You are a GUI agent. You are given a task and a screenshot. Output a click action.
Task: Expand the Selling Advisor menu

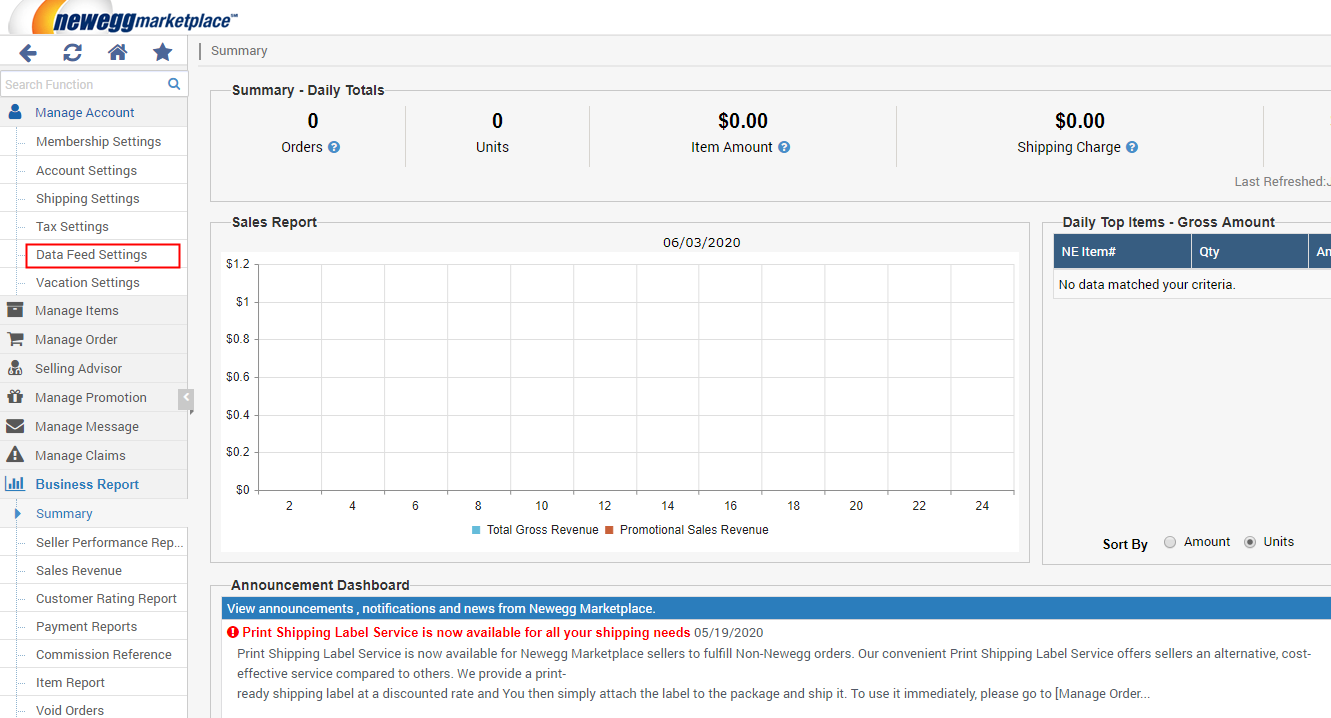93,368
